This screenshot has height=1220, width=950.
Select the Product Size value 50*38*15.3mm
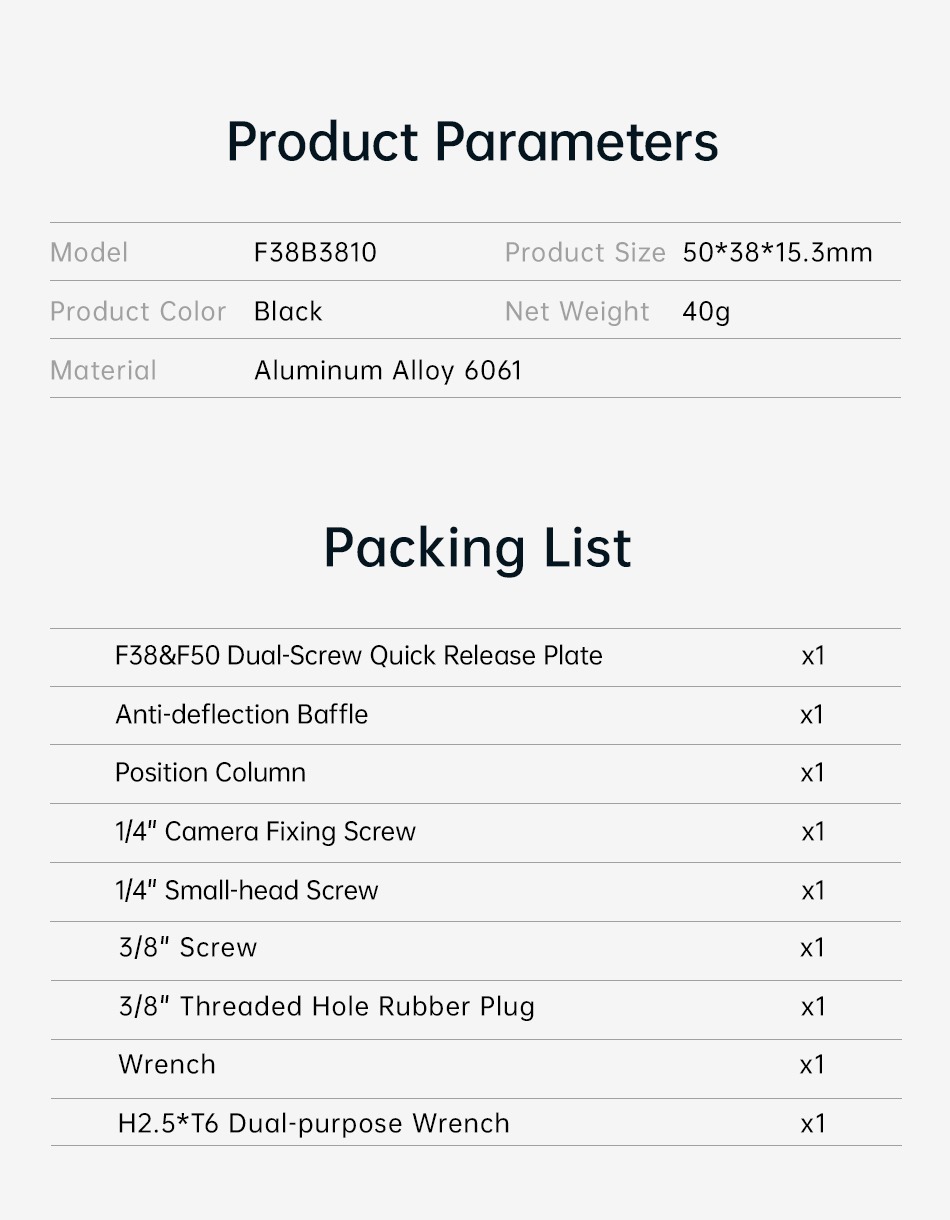click(x=777, y=252)
